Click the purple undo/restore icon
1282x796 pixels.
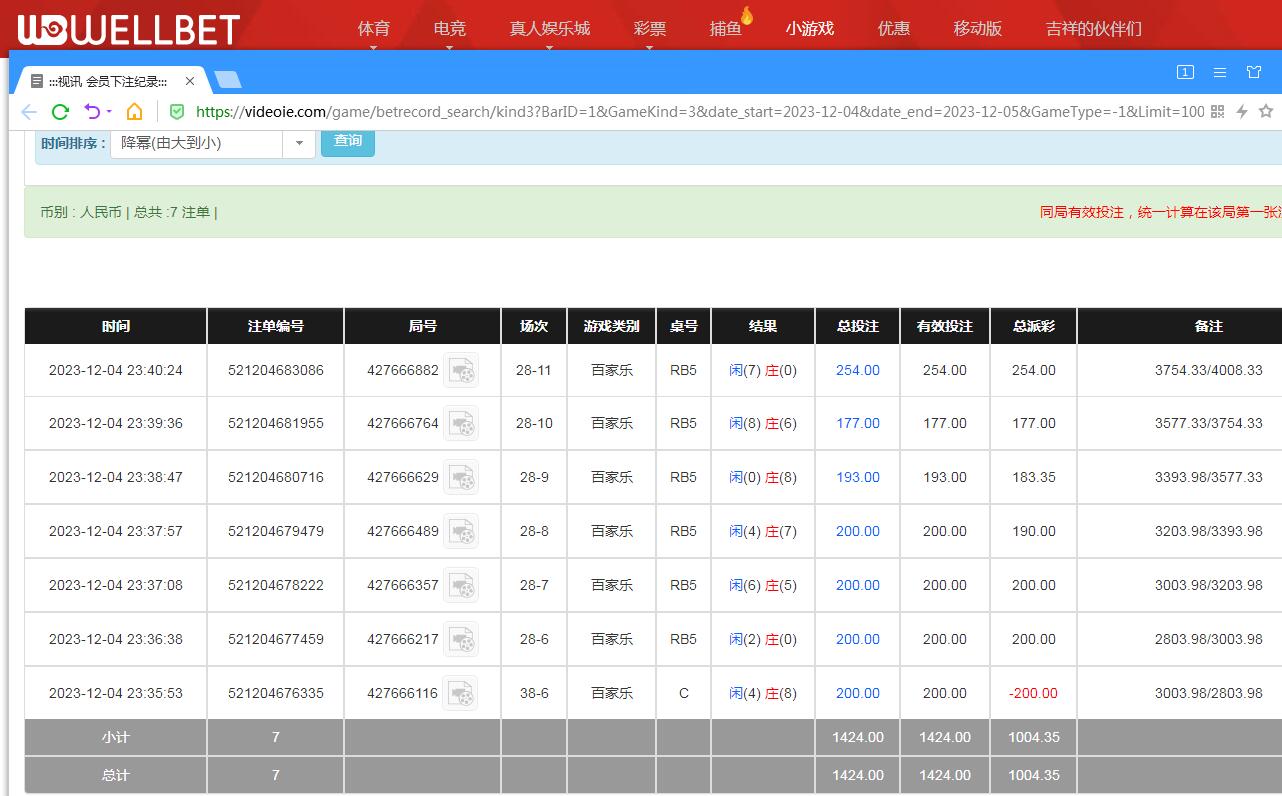click(93, 112)
